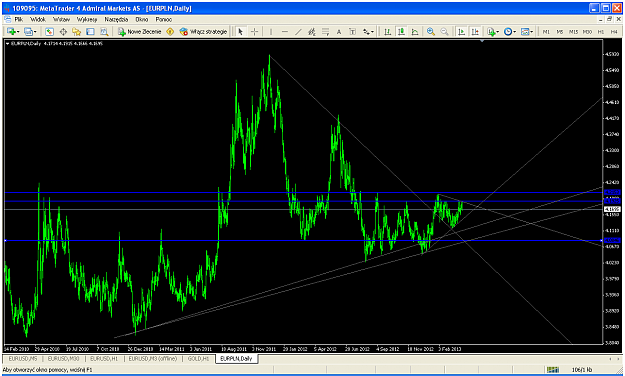Select the EURPLN,Daily chart tab
The height and width of the screenshot is (376, 625).
[236, 358]
